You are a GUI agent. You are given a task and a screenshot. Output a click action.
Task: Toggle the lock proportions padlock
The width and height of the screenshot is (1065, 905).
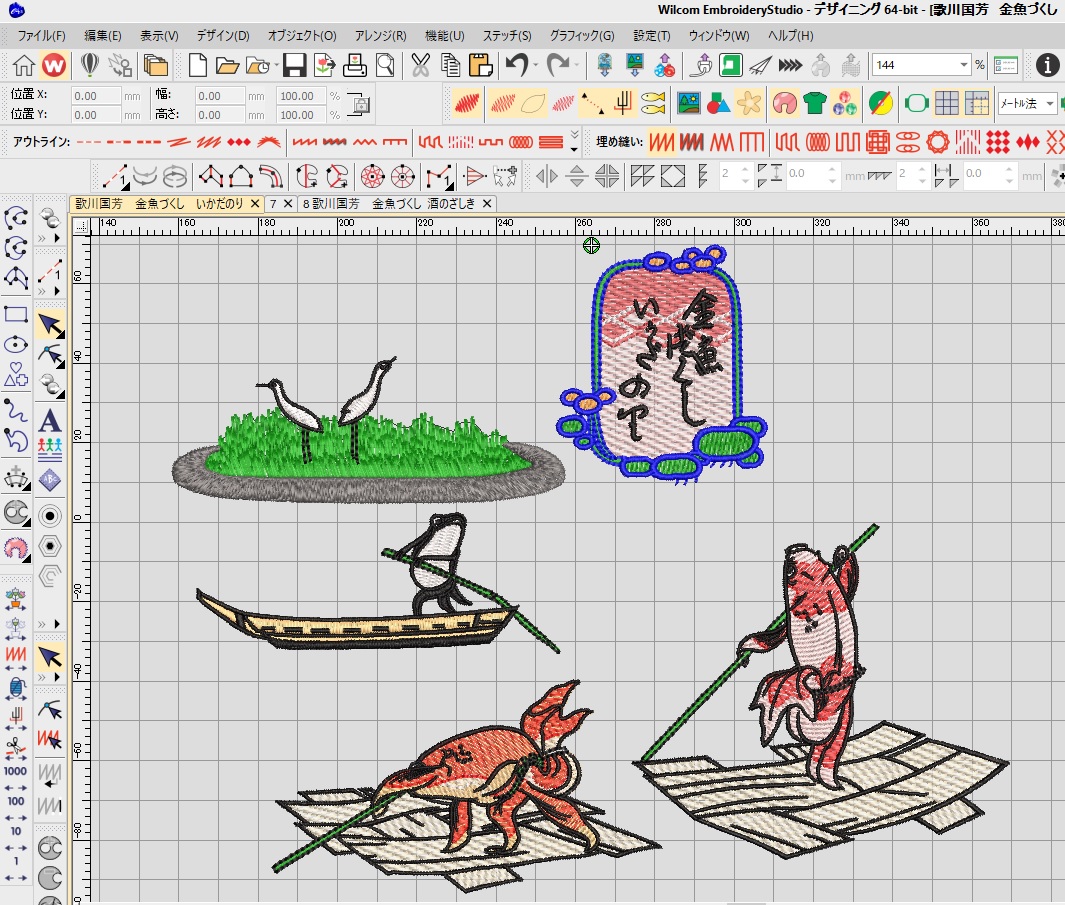359,105
